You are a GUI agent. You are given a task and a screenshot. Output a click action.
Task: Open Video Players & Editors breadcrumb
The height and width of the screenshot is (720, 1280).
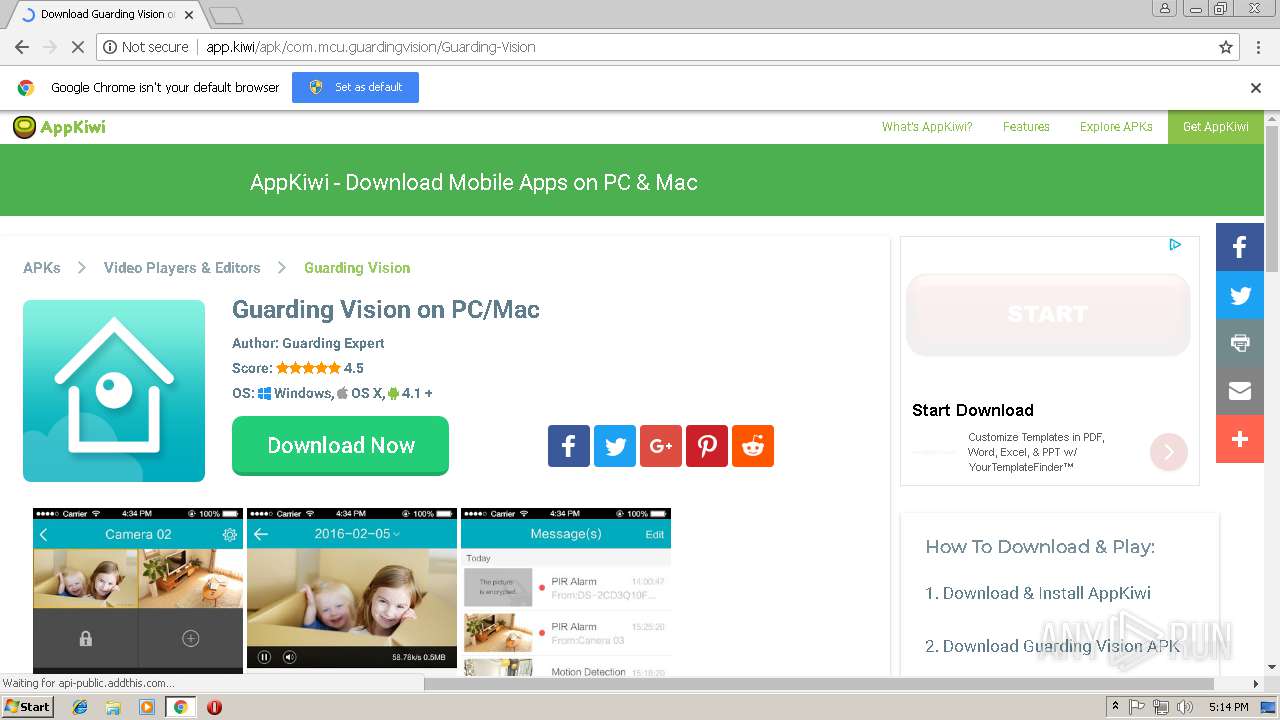(x=182, y=268)
